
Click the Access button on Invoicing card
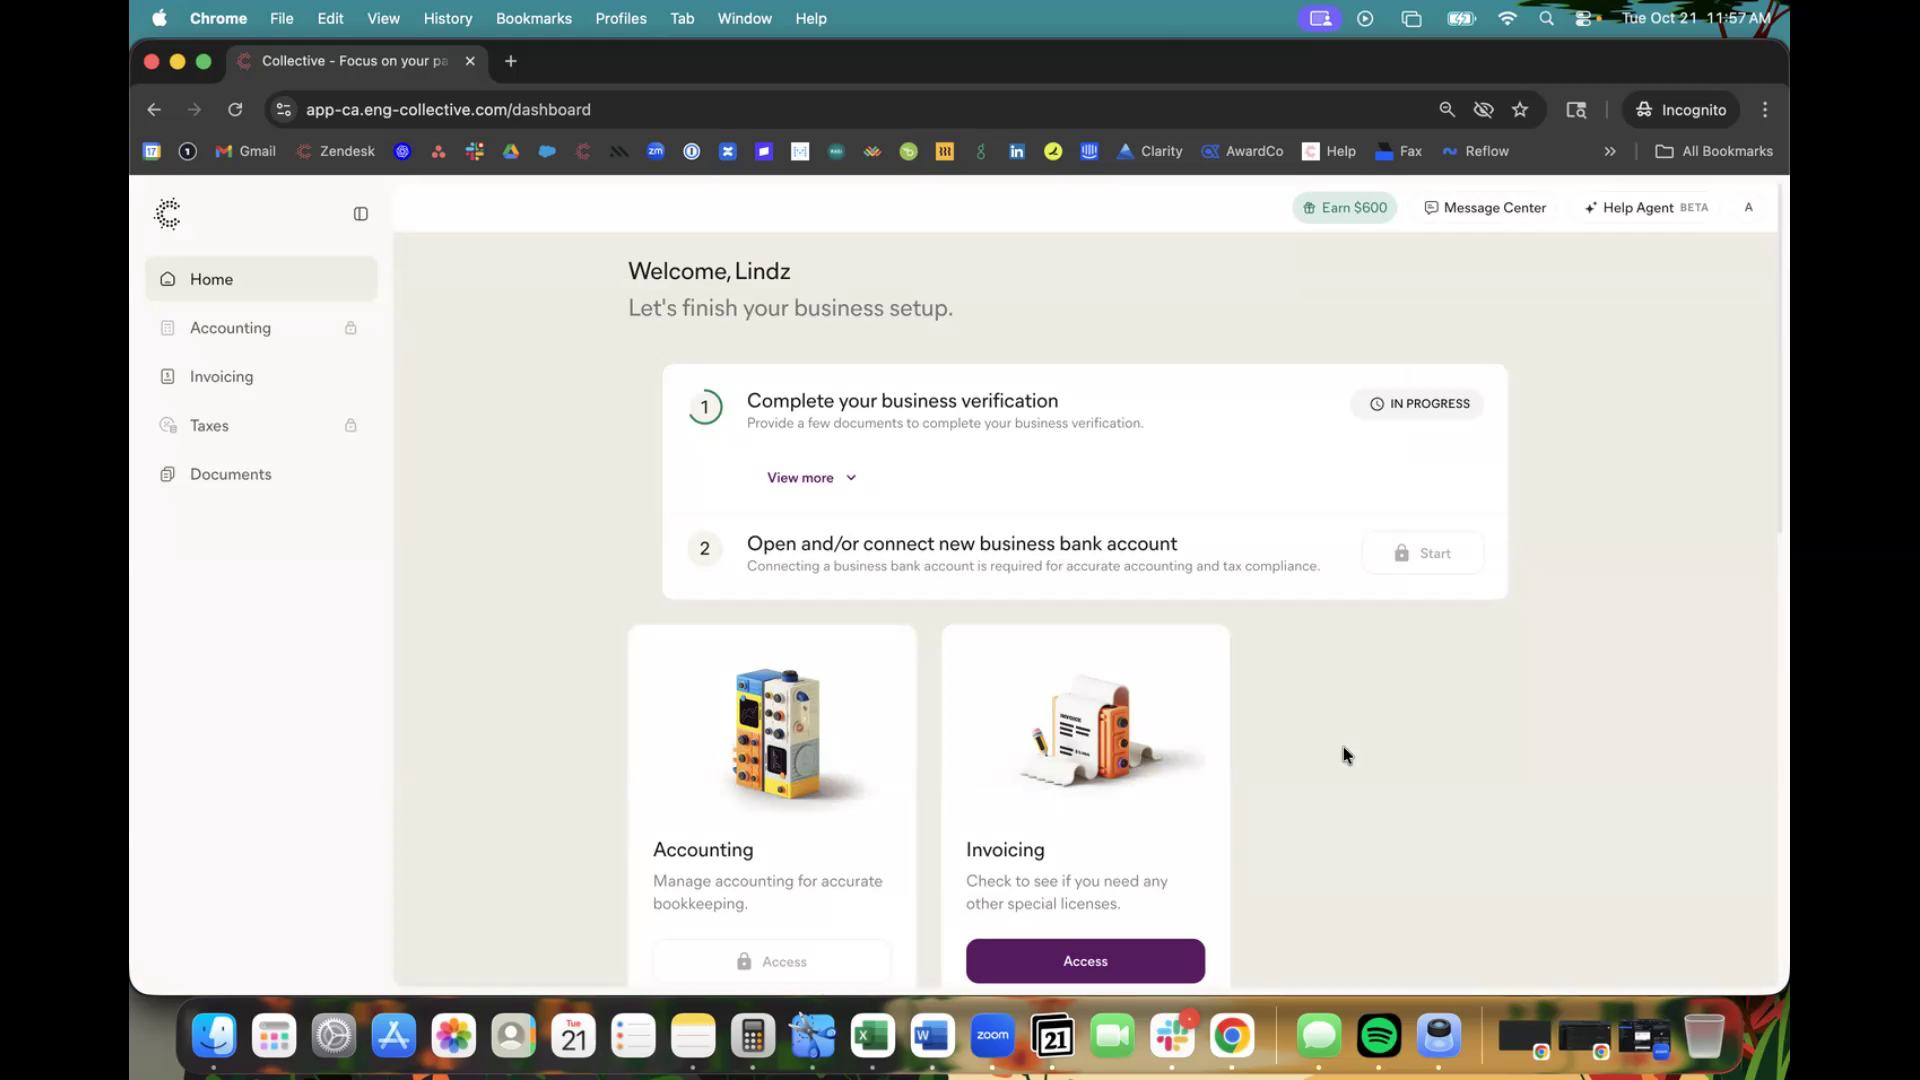pos(1085,961)
